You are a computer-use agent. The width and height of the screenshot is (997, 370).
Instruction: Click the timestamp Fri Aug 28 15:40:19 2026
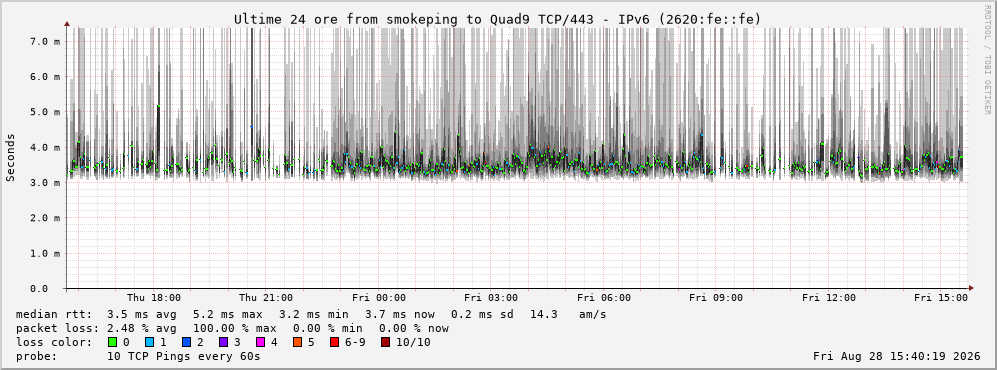click(897, 356)
